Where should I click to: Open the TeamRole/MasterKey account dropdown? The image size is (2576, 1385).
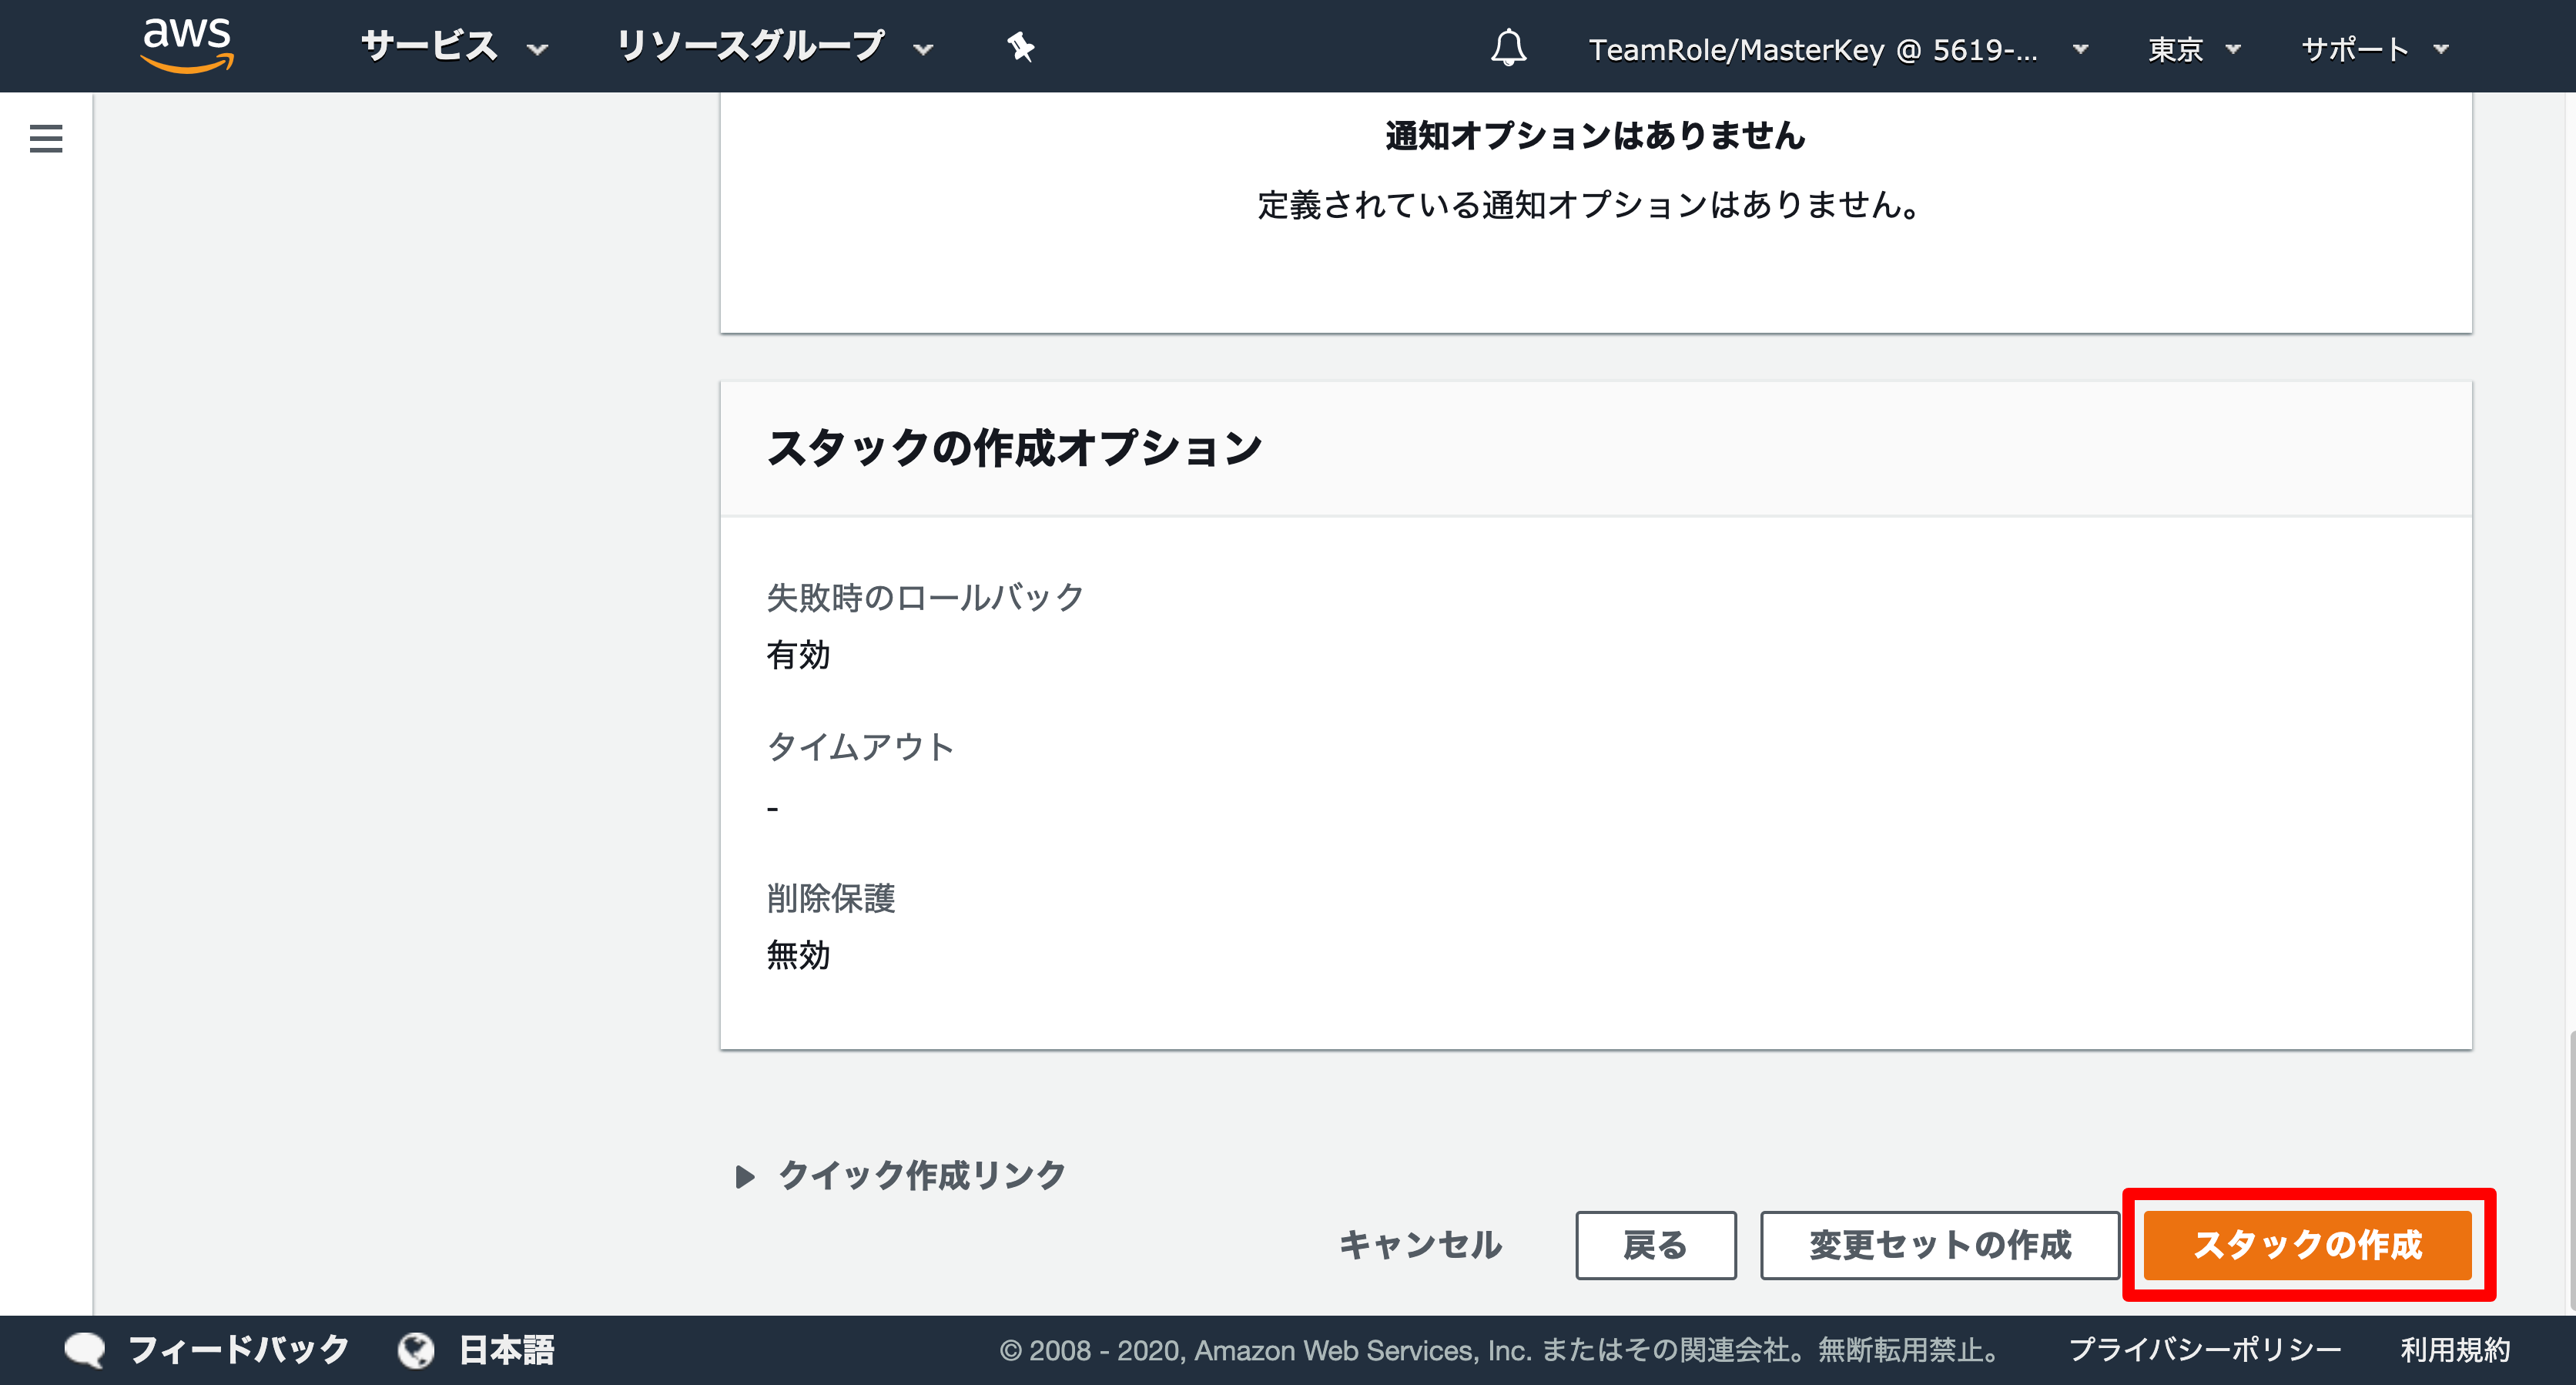coord(1838,49)
